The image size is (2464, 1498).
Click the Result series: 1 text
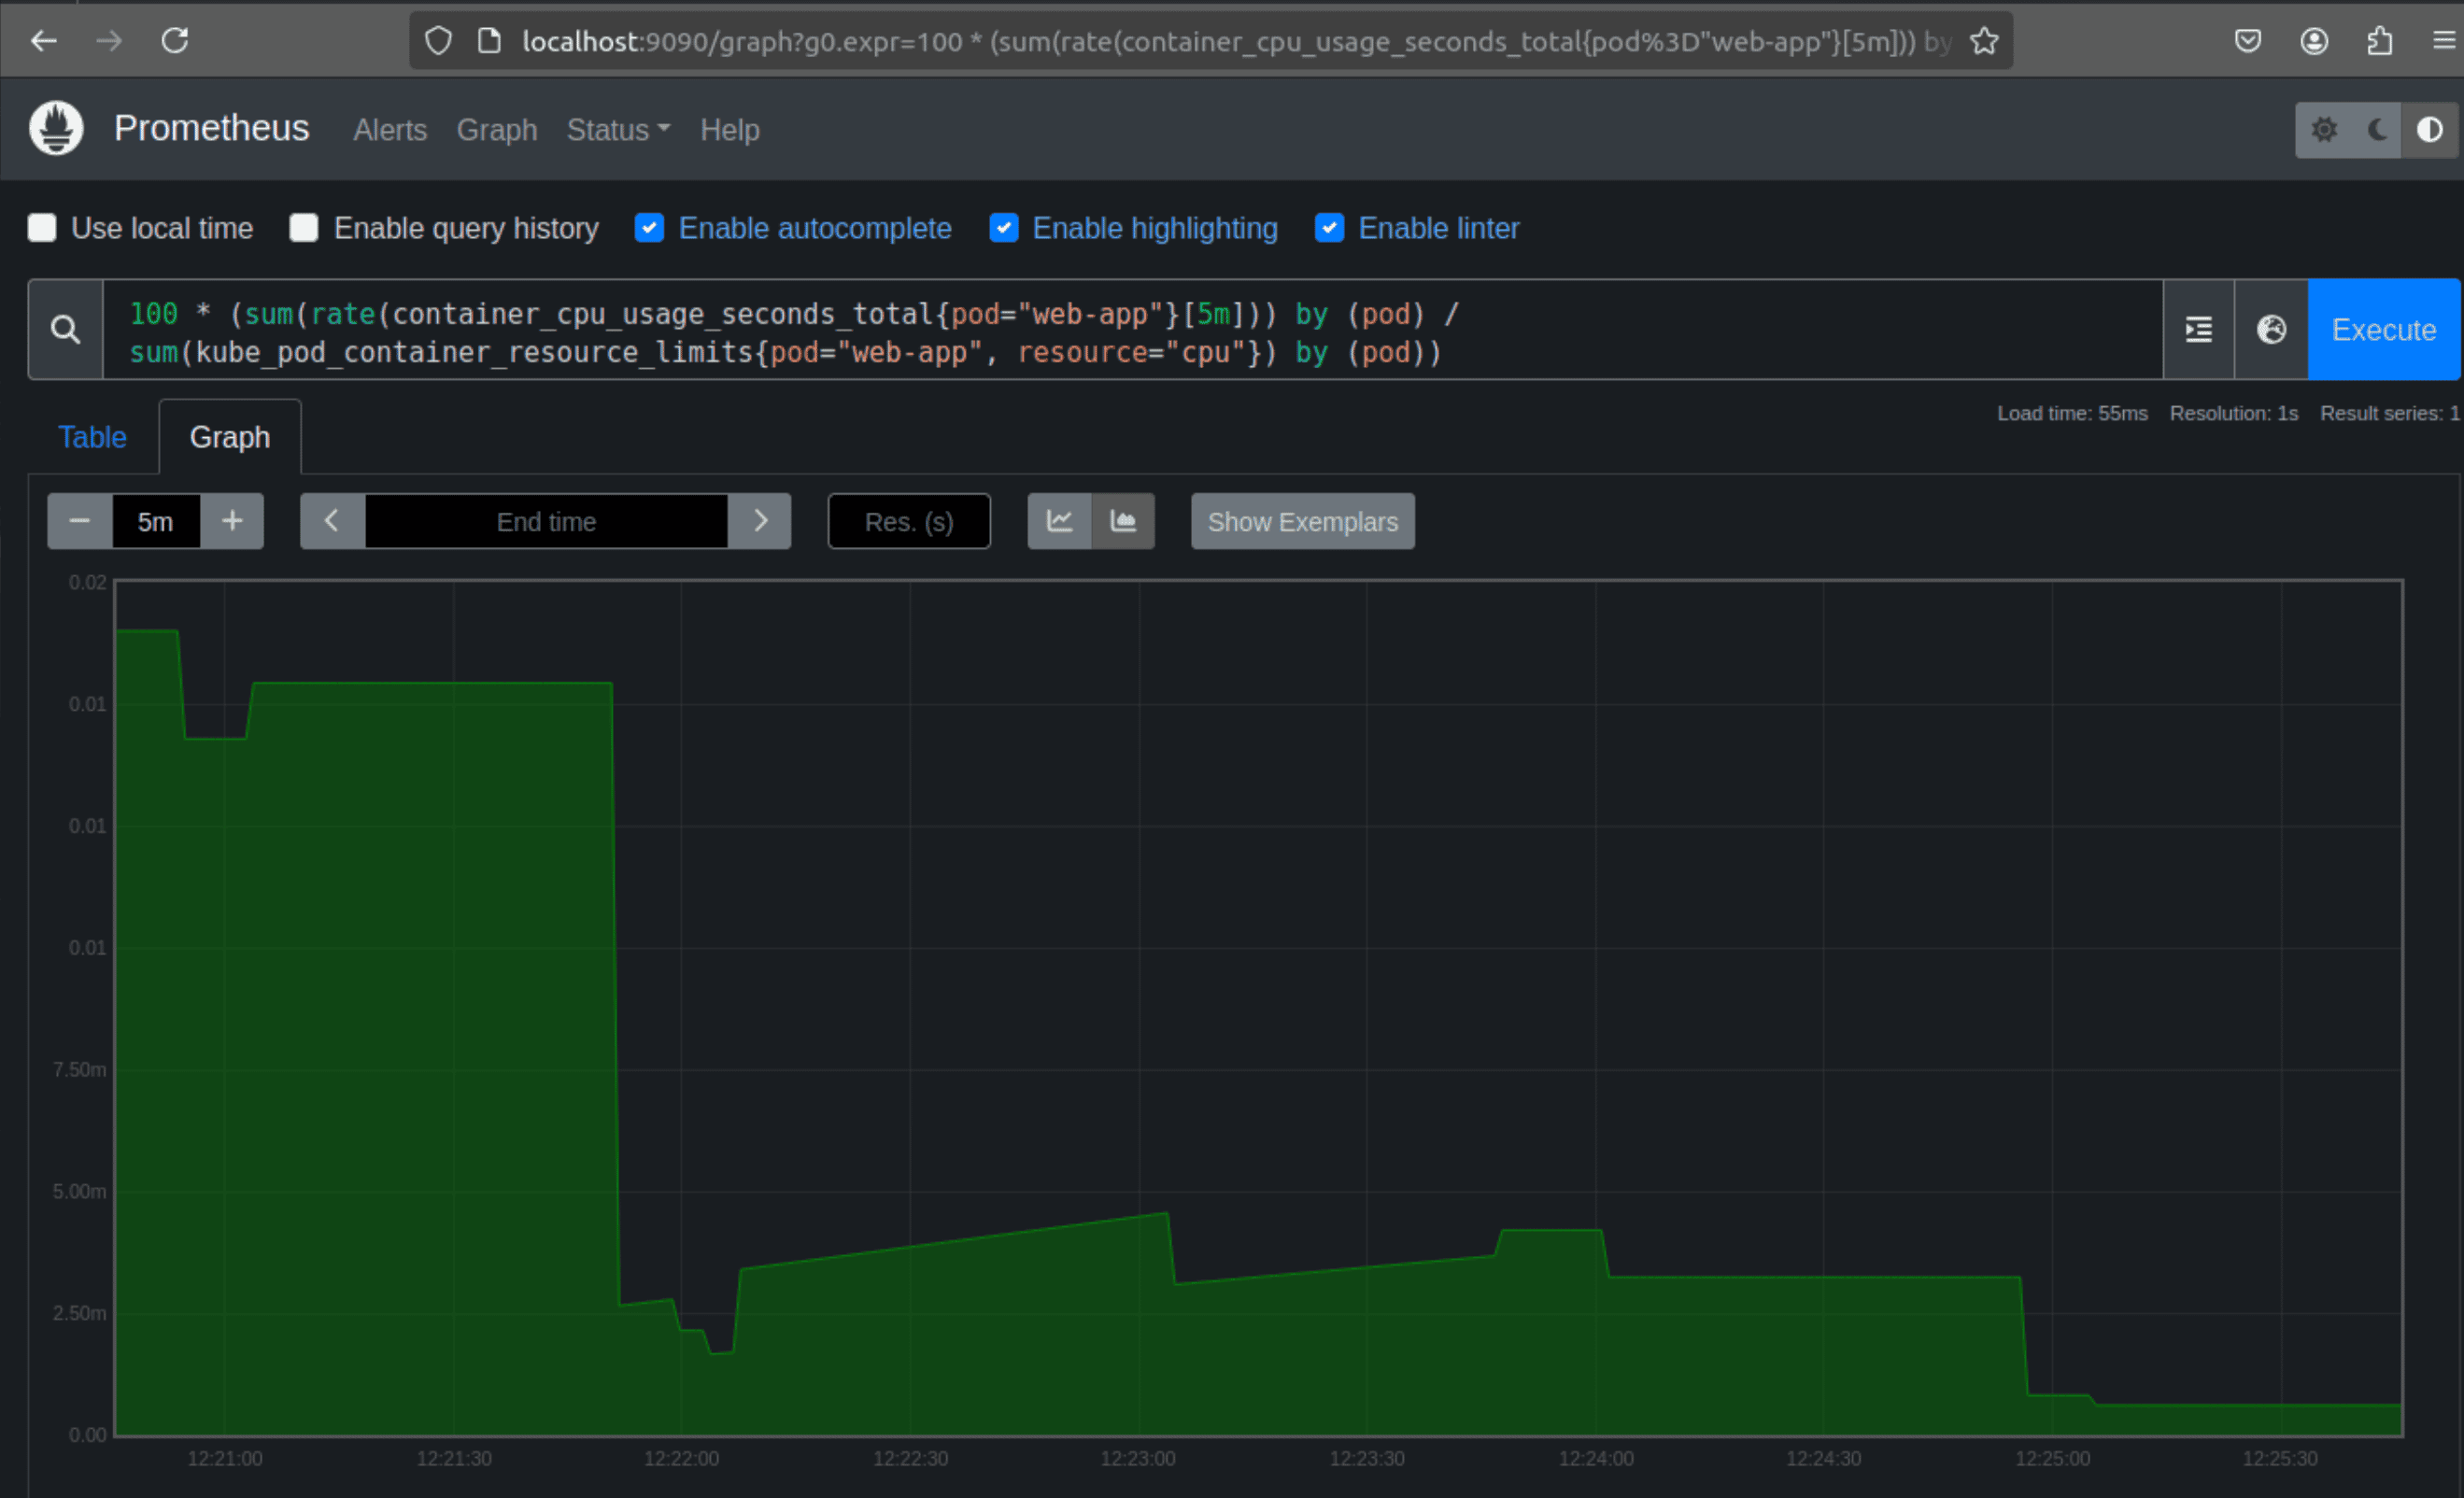[2390, 413]
